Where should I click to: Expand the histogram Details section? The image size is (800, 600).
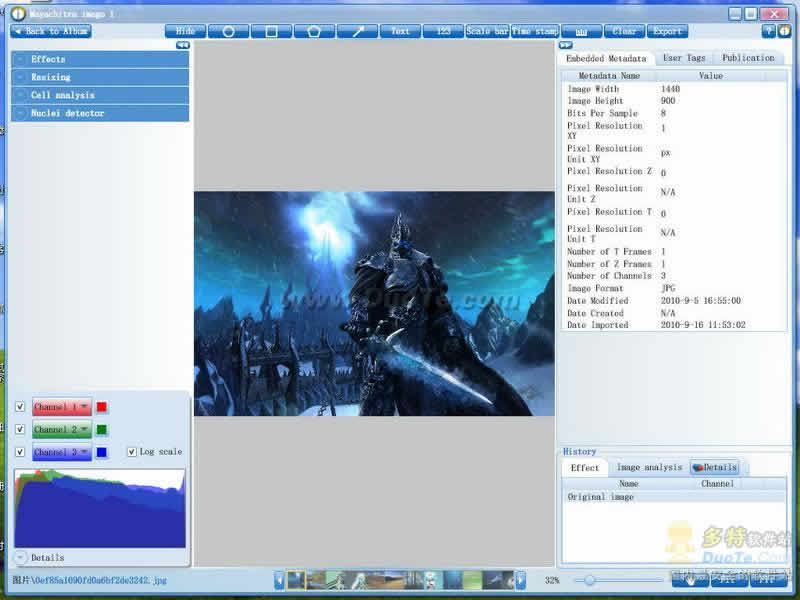pos(20,558)
